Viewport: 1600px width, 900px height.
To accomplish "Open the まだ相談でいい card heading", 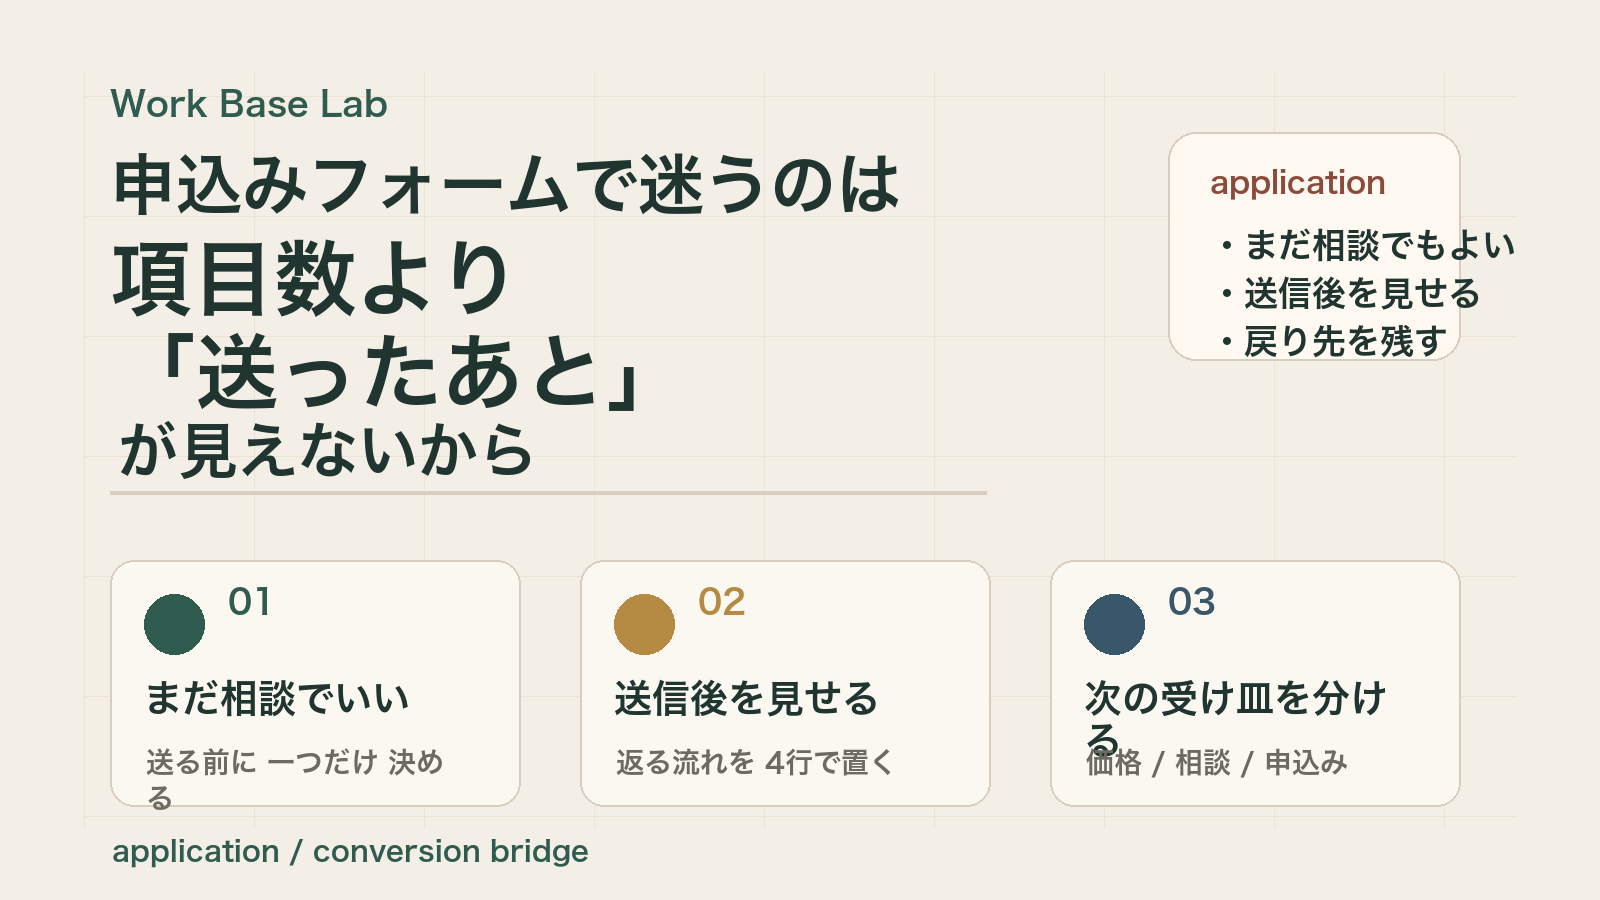I will [x=278, y=698].
